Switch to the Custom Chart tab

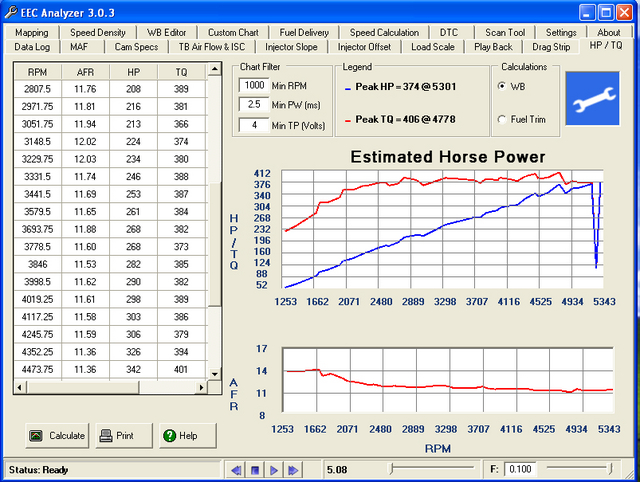pos(233,32)
